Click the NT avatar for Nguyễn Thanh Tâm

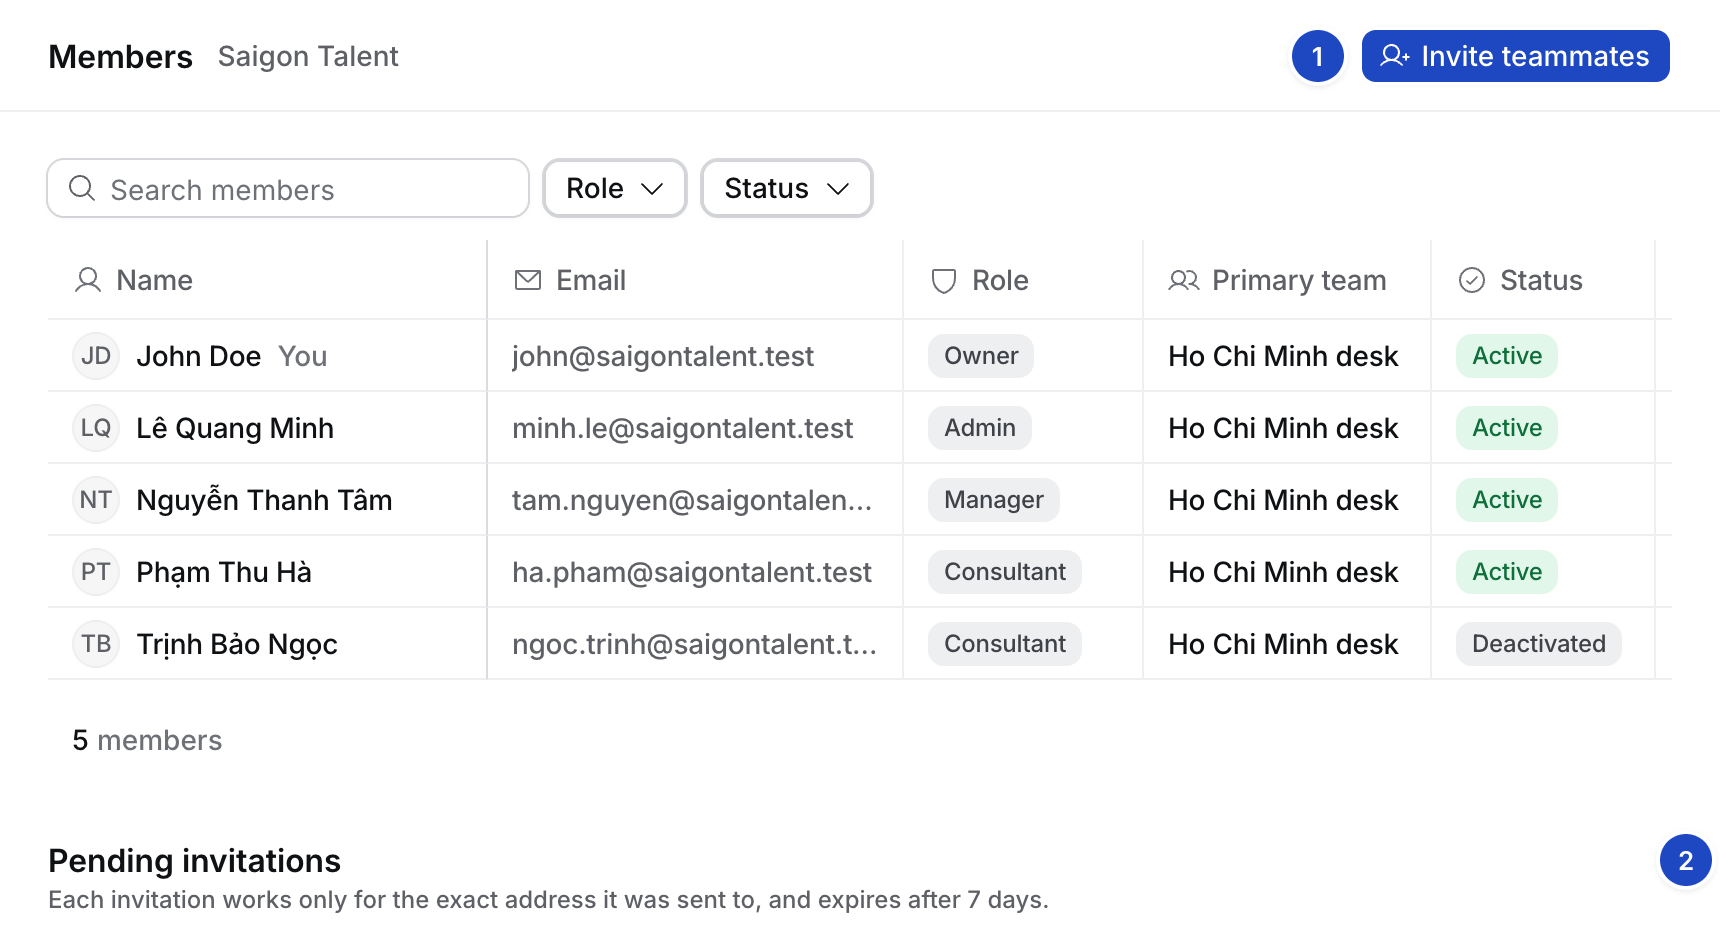(96, 500)
